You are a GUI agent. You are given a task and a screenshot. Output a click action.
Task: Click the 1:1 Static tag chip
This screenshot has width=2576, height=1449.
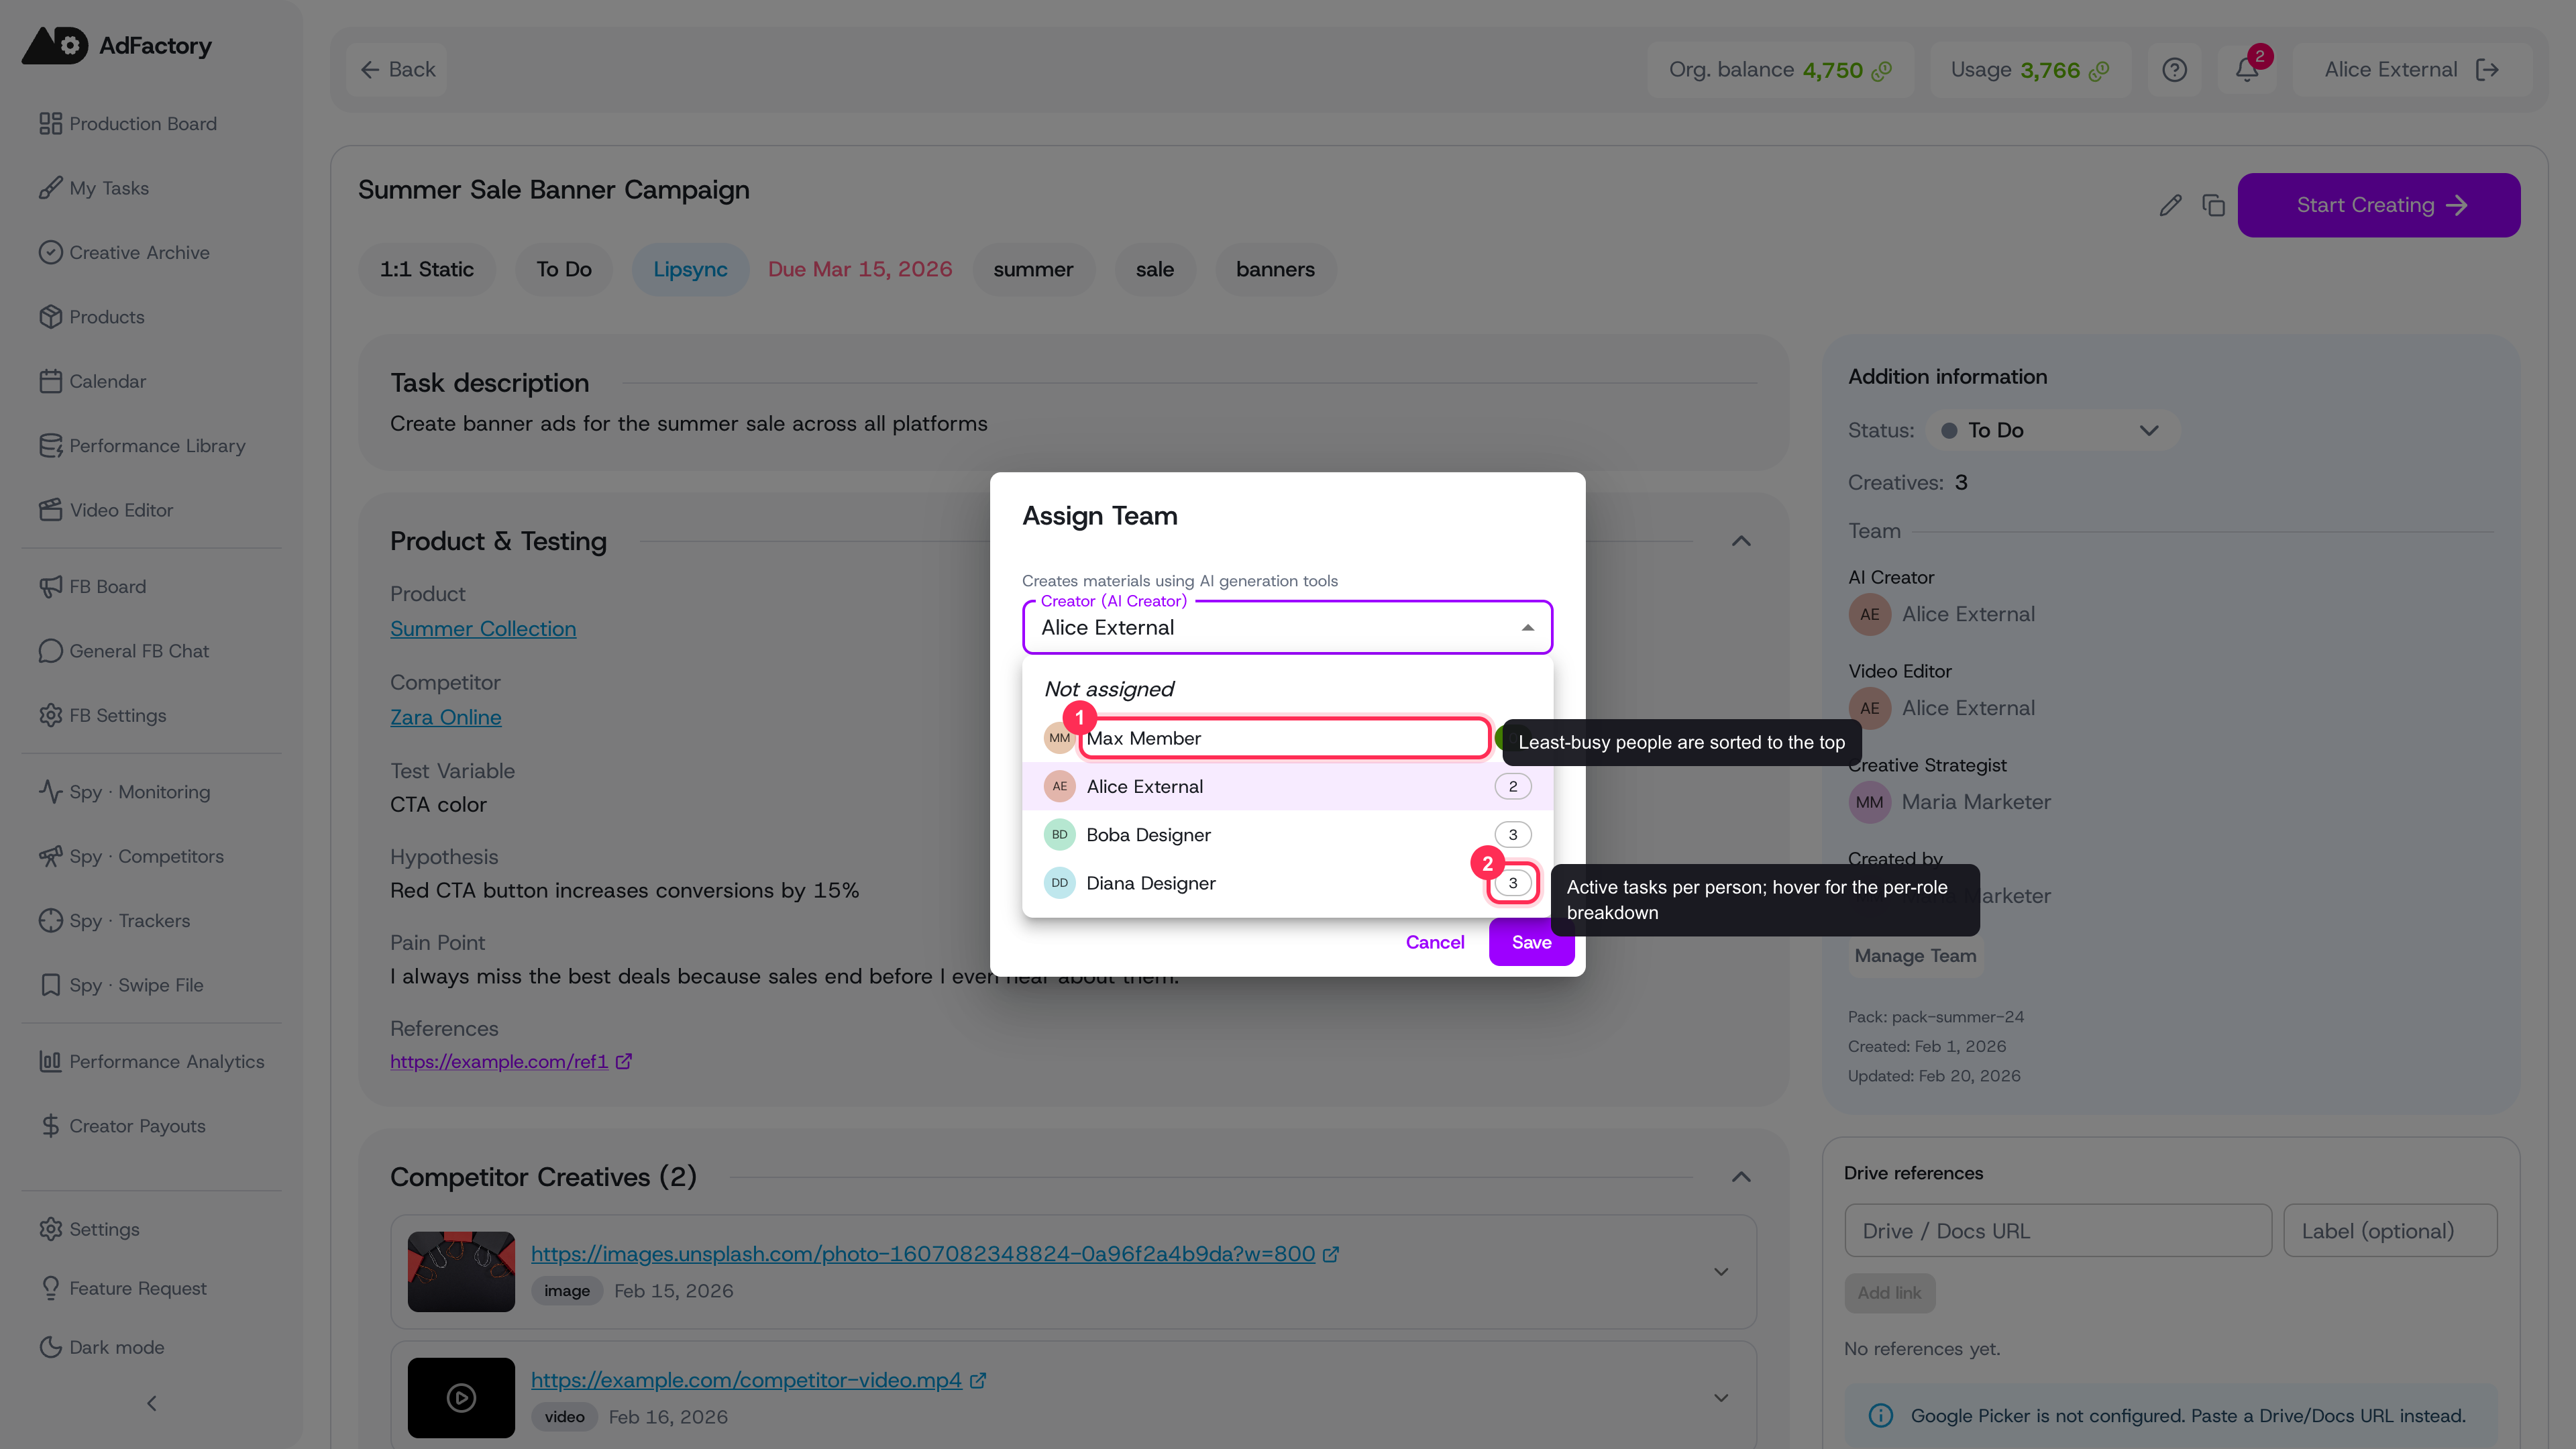[427, 269]
